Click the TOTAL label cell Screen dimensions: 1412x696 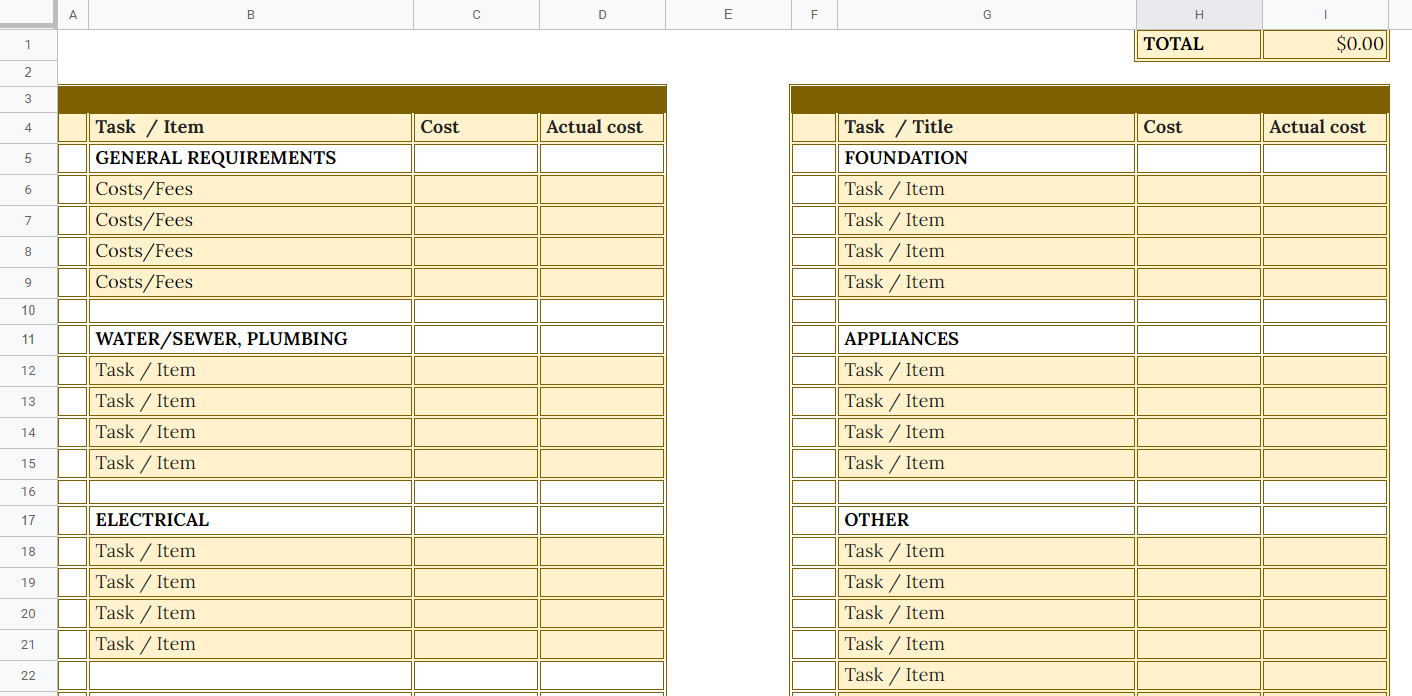[1197, 44]
